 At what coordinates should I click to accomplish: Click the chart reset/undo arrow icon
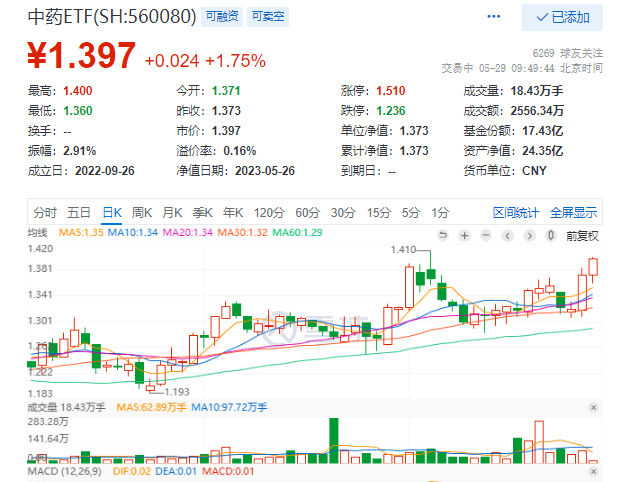pyautogui.click(x=443, y=236)
